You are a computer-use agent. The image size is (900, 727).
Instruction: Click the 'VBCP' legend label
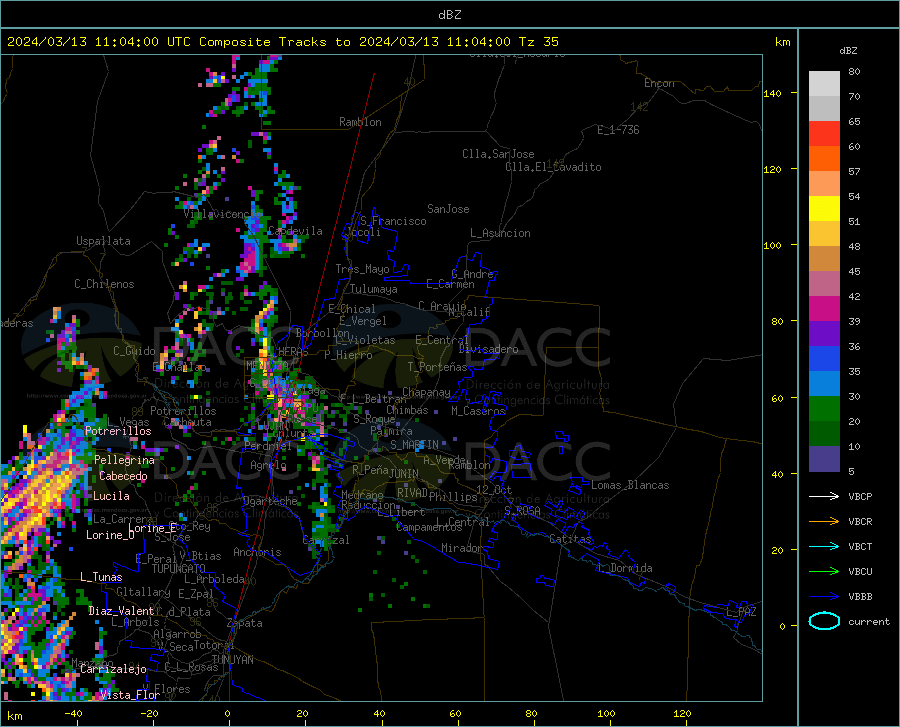tap(860, 497)
